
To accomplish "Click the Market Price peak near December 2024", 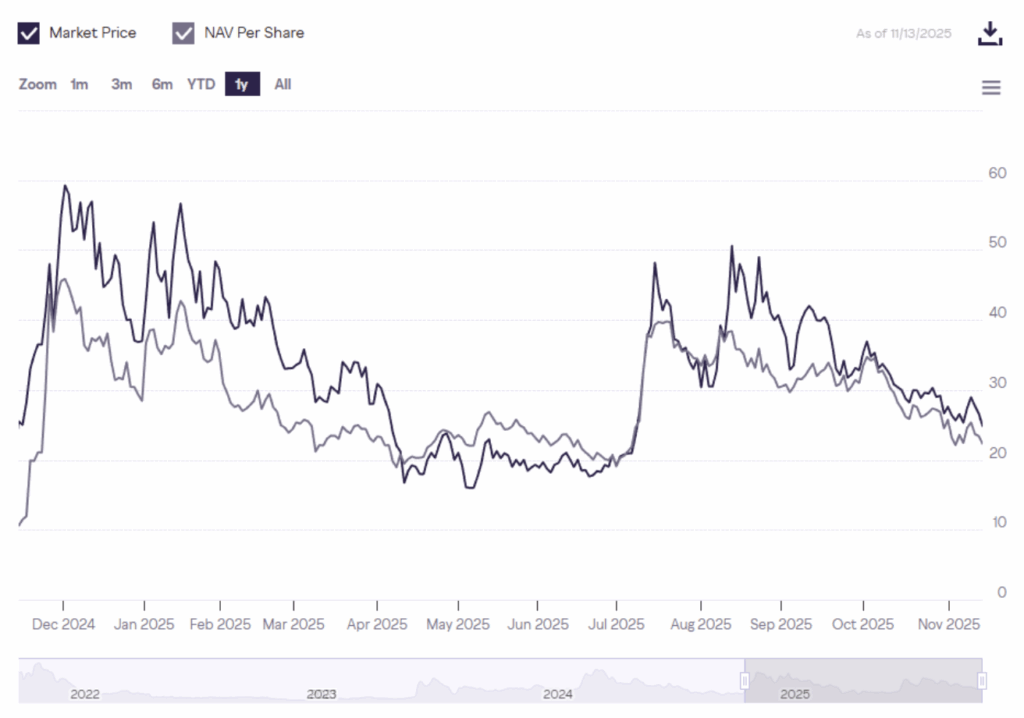I will pyautogui.click(x=65, y=186).
